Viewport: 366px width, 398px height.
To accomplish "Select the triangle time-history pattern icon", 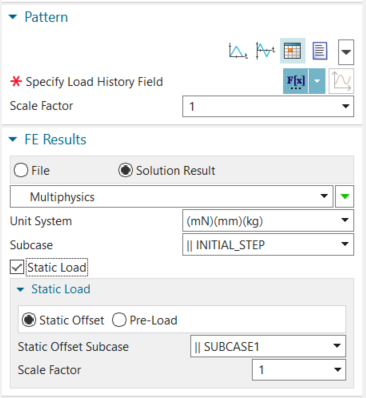I will click(x=238, y=51).
